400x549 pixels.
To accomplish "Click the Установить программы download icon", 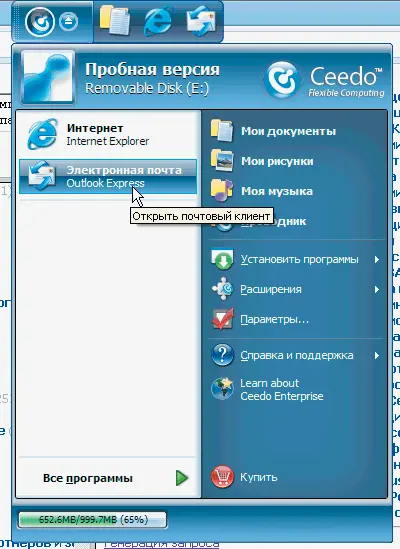I will pyautogui.click(x=222, y=259).
